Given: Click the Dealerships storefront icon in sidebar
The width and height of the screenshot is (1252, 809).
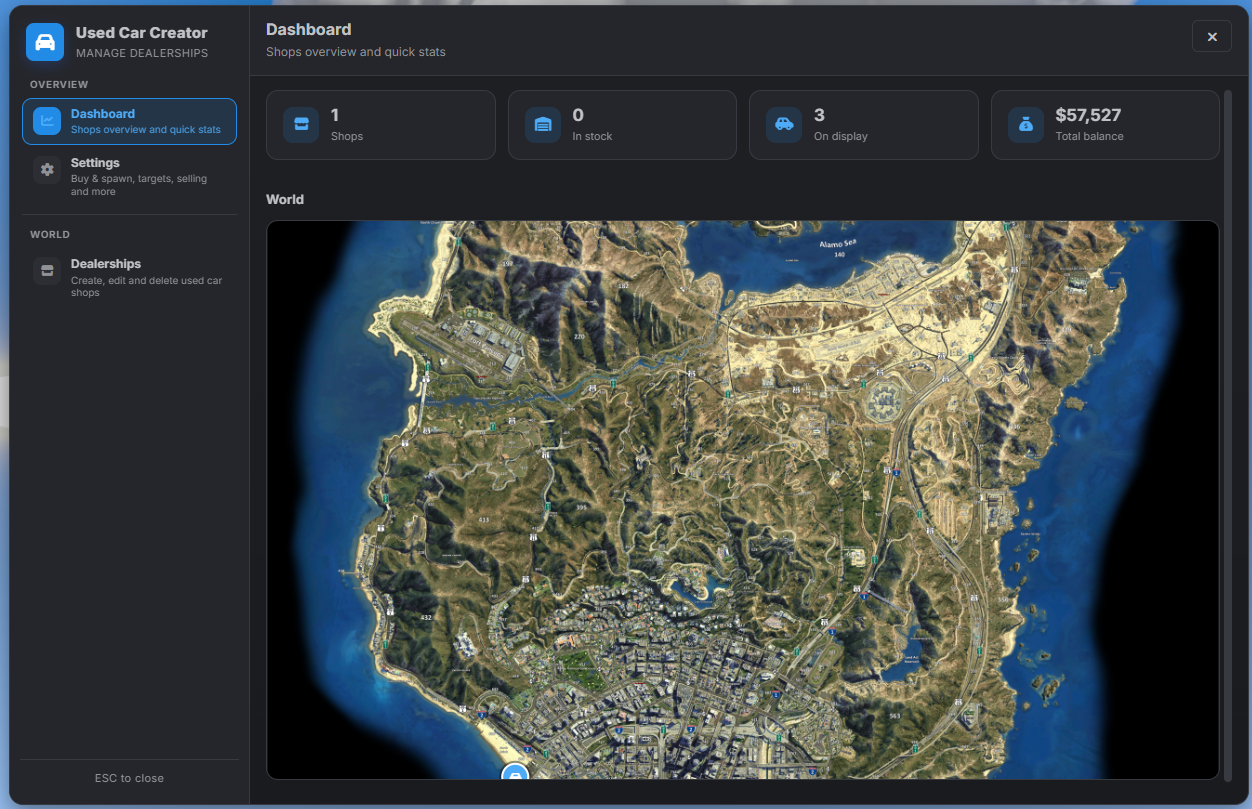Looking at the screenshot, I should click(47, 271).
